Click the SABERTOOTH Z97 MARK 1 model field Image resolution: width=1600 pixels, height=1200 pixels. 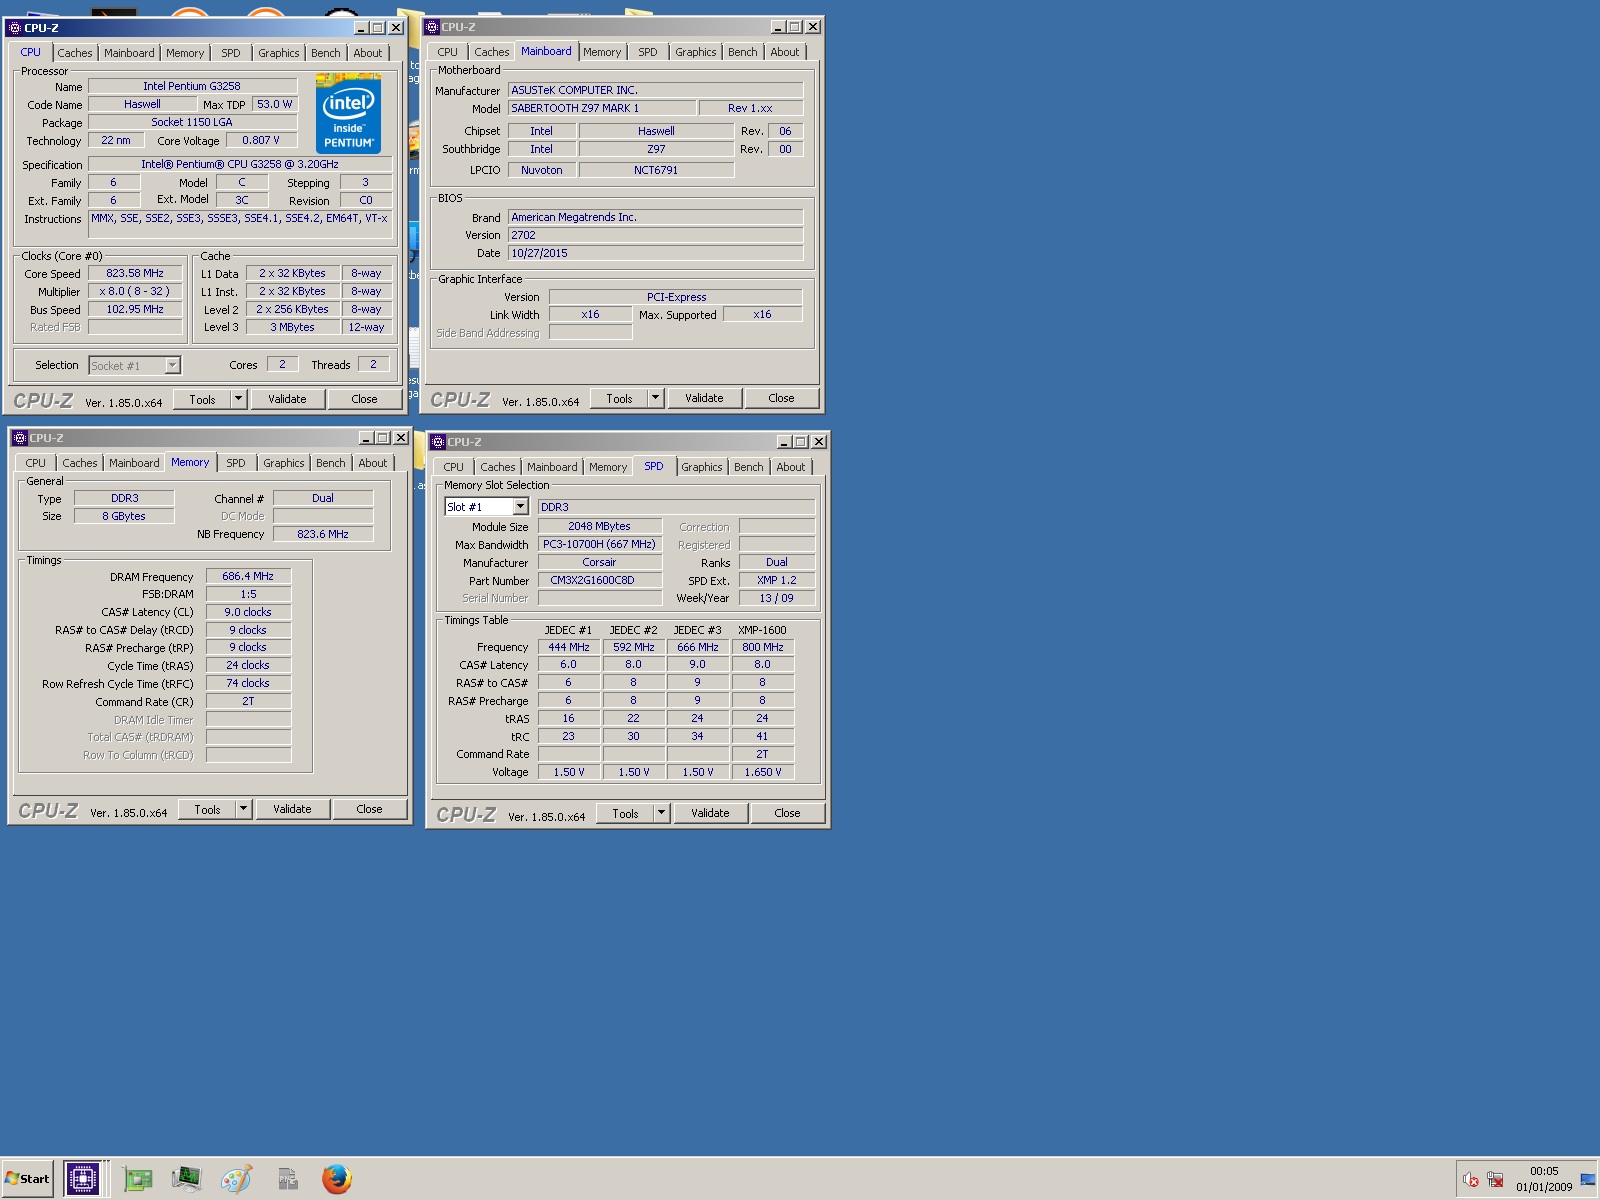pyautogui.click(x=601, y=108)
